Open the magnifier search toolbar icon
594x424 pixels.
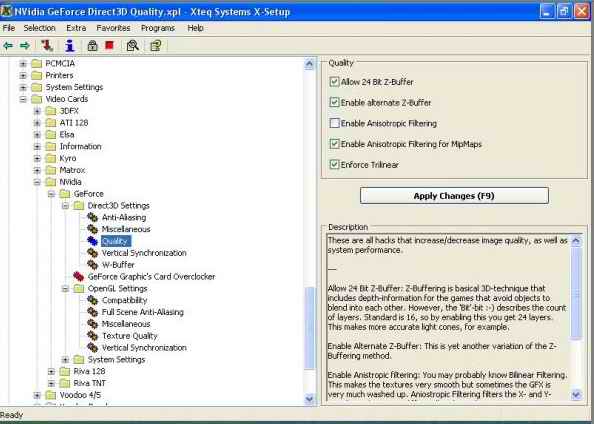pos(133,45)
